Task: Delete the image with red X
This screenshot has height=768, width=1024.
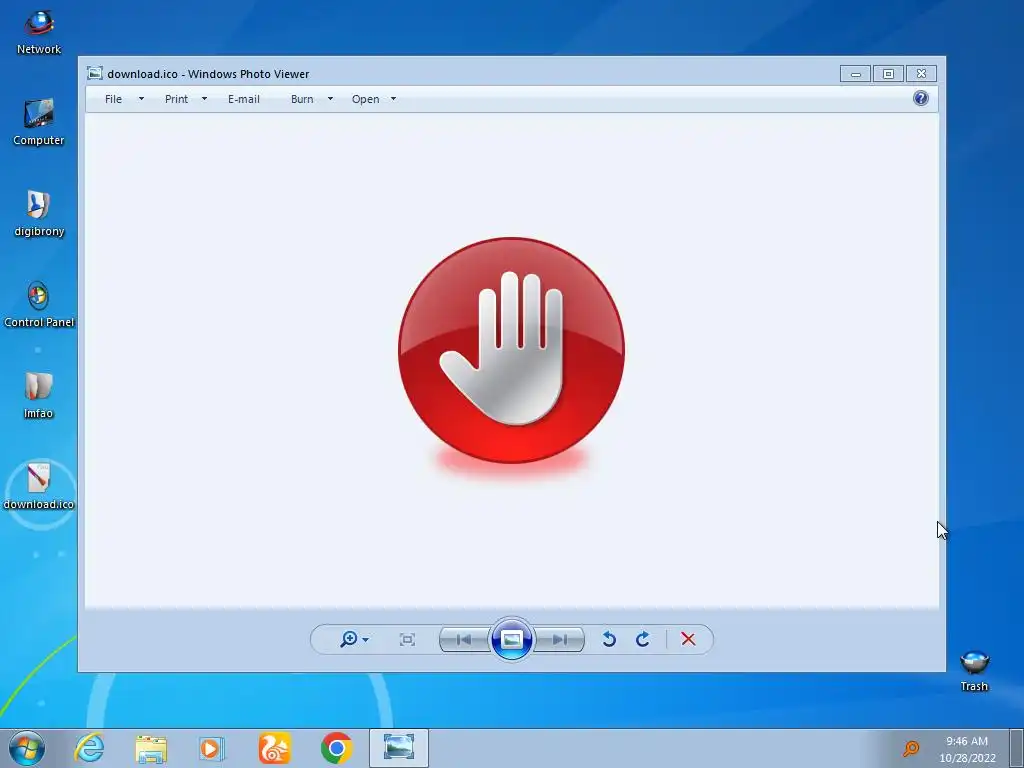Action: [x=688, y=639]
